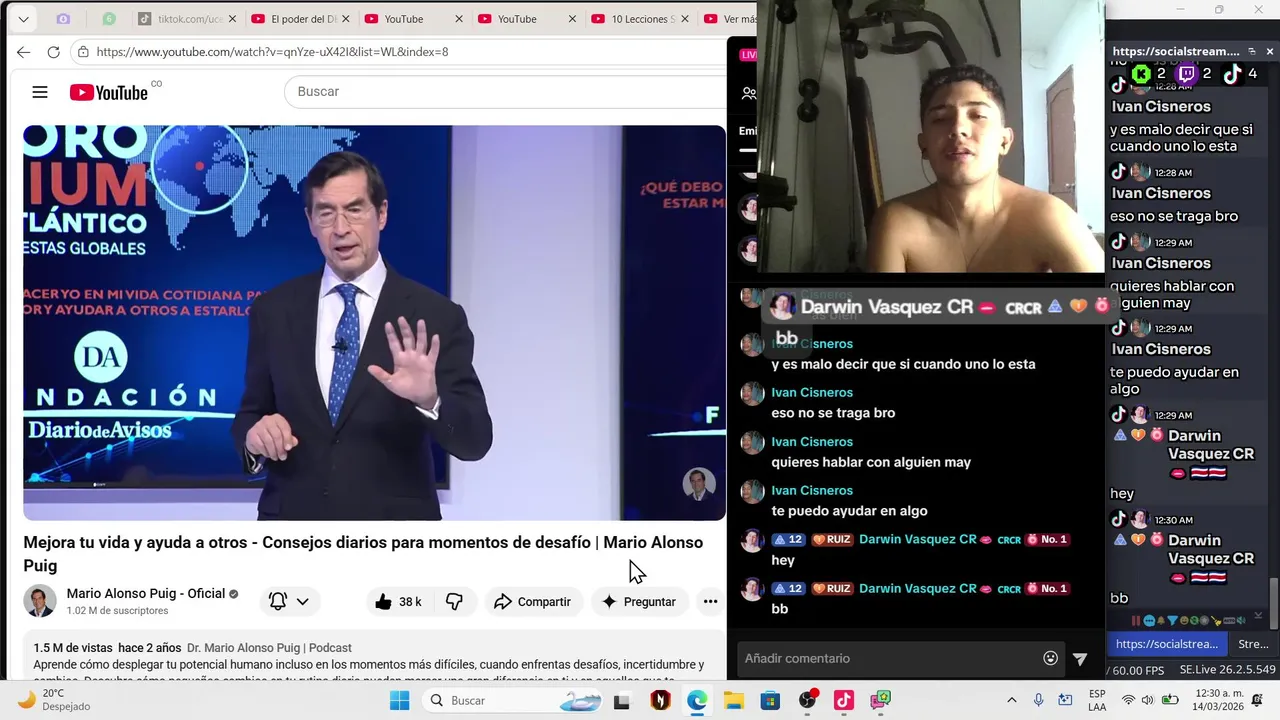Image resolution: width=1280 pixels, height=720 pixels.
Task: Switch input language ESP LAA
Action: [x=1097, y=700]
